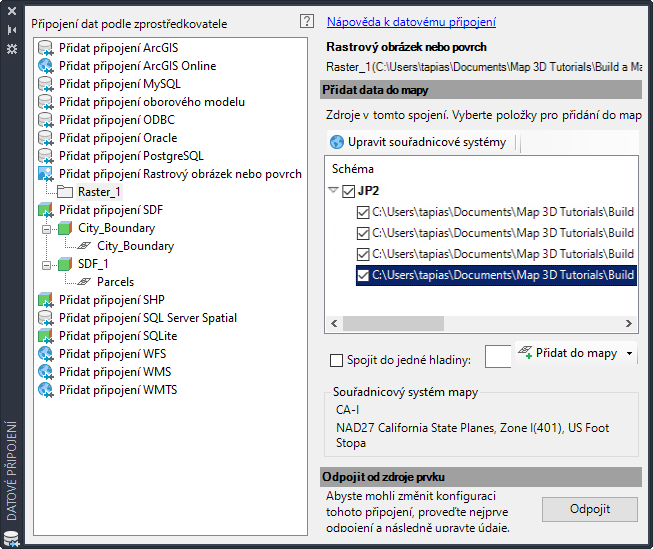Viewport: 653px width, 549px height.
Task: Open 'Nápověda k datovému připojení' link
Action: point(411,22)
